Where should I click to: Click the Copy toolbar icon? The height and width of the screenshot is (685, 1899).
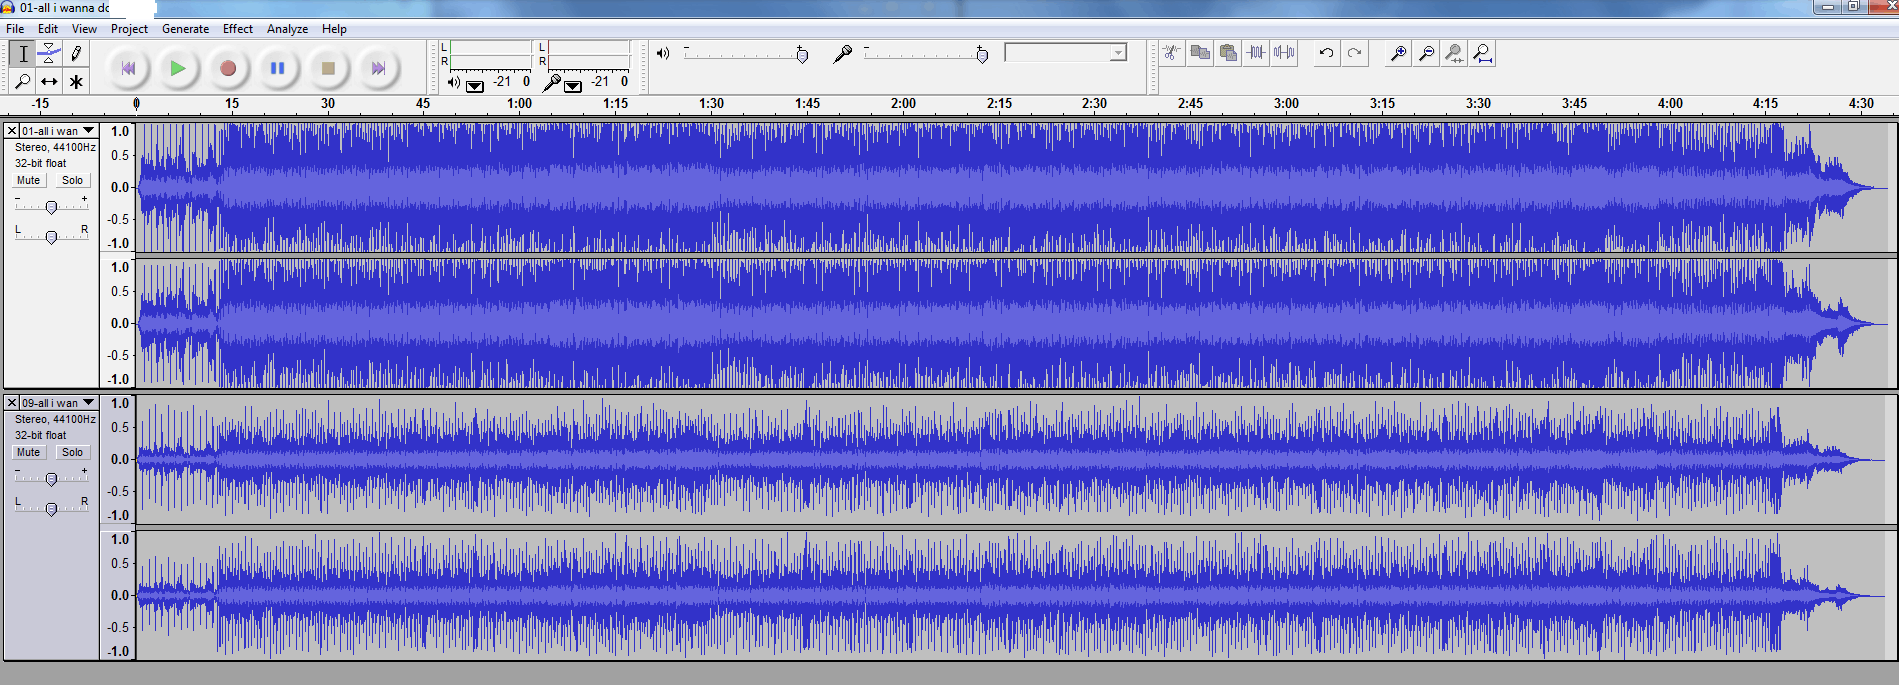[1200, 53]
